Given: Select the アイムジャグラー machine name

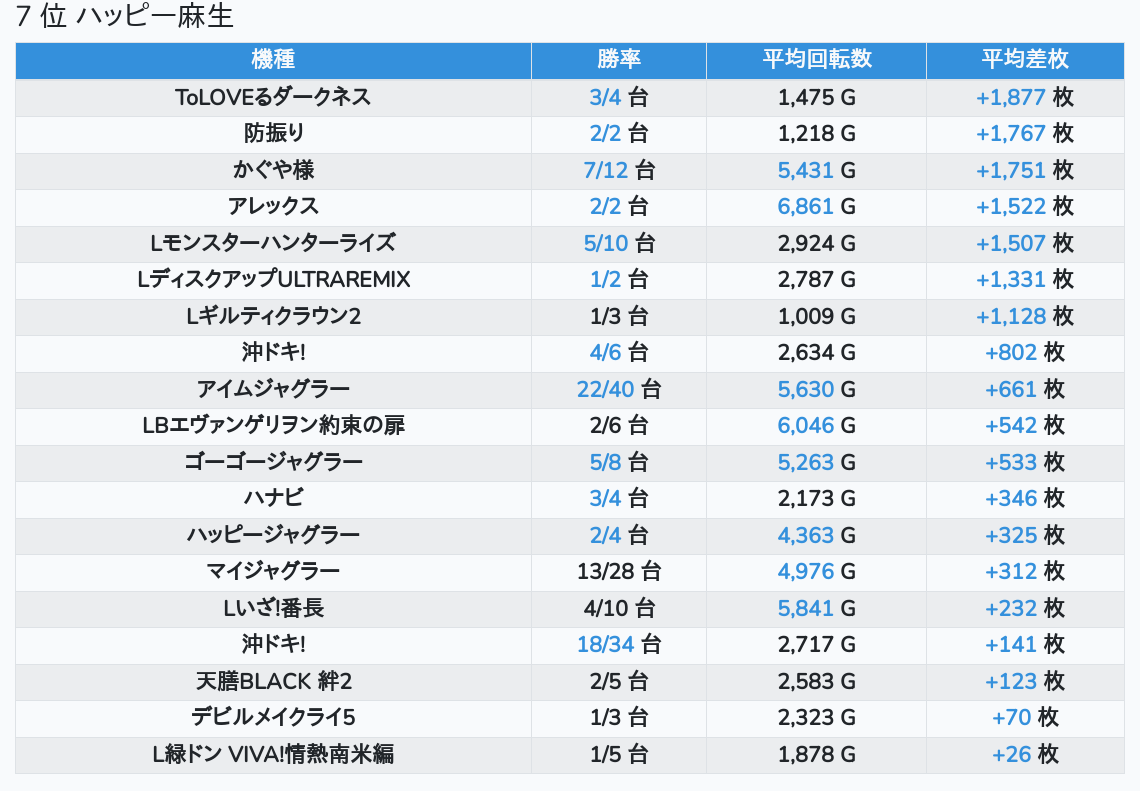Looking at the screenshot, I should pyautogui.click(x=273, y=390).
